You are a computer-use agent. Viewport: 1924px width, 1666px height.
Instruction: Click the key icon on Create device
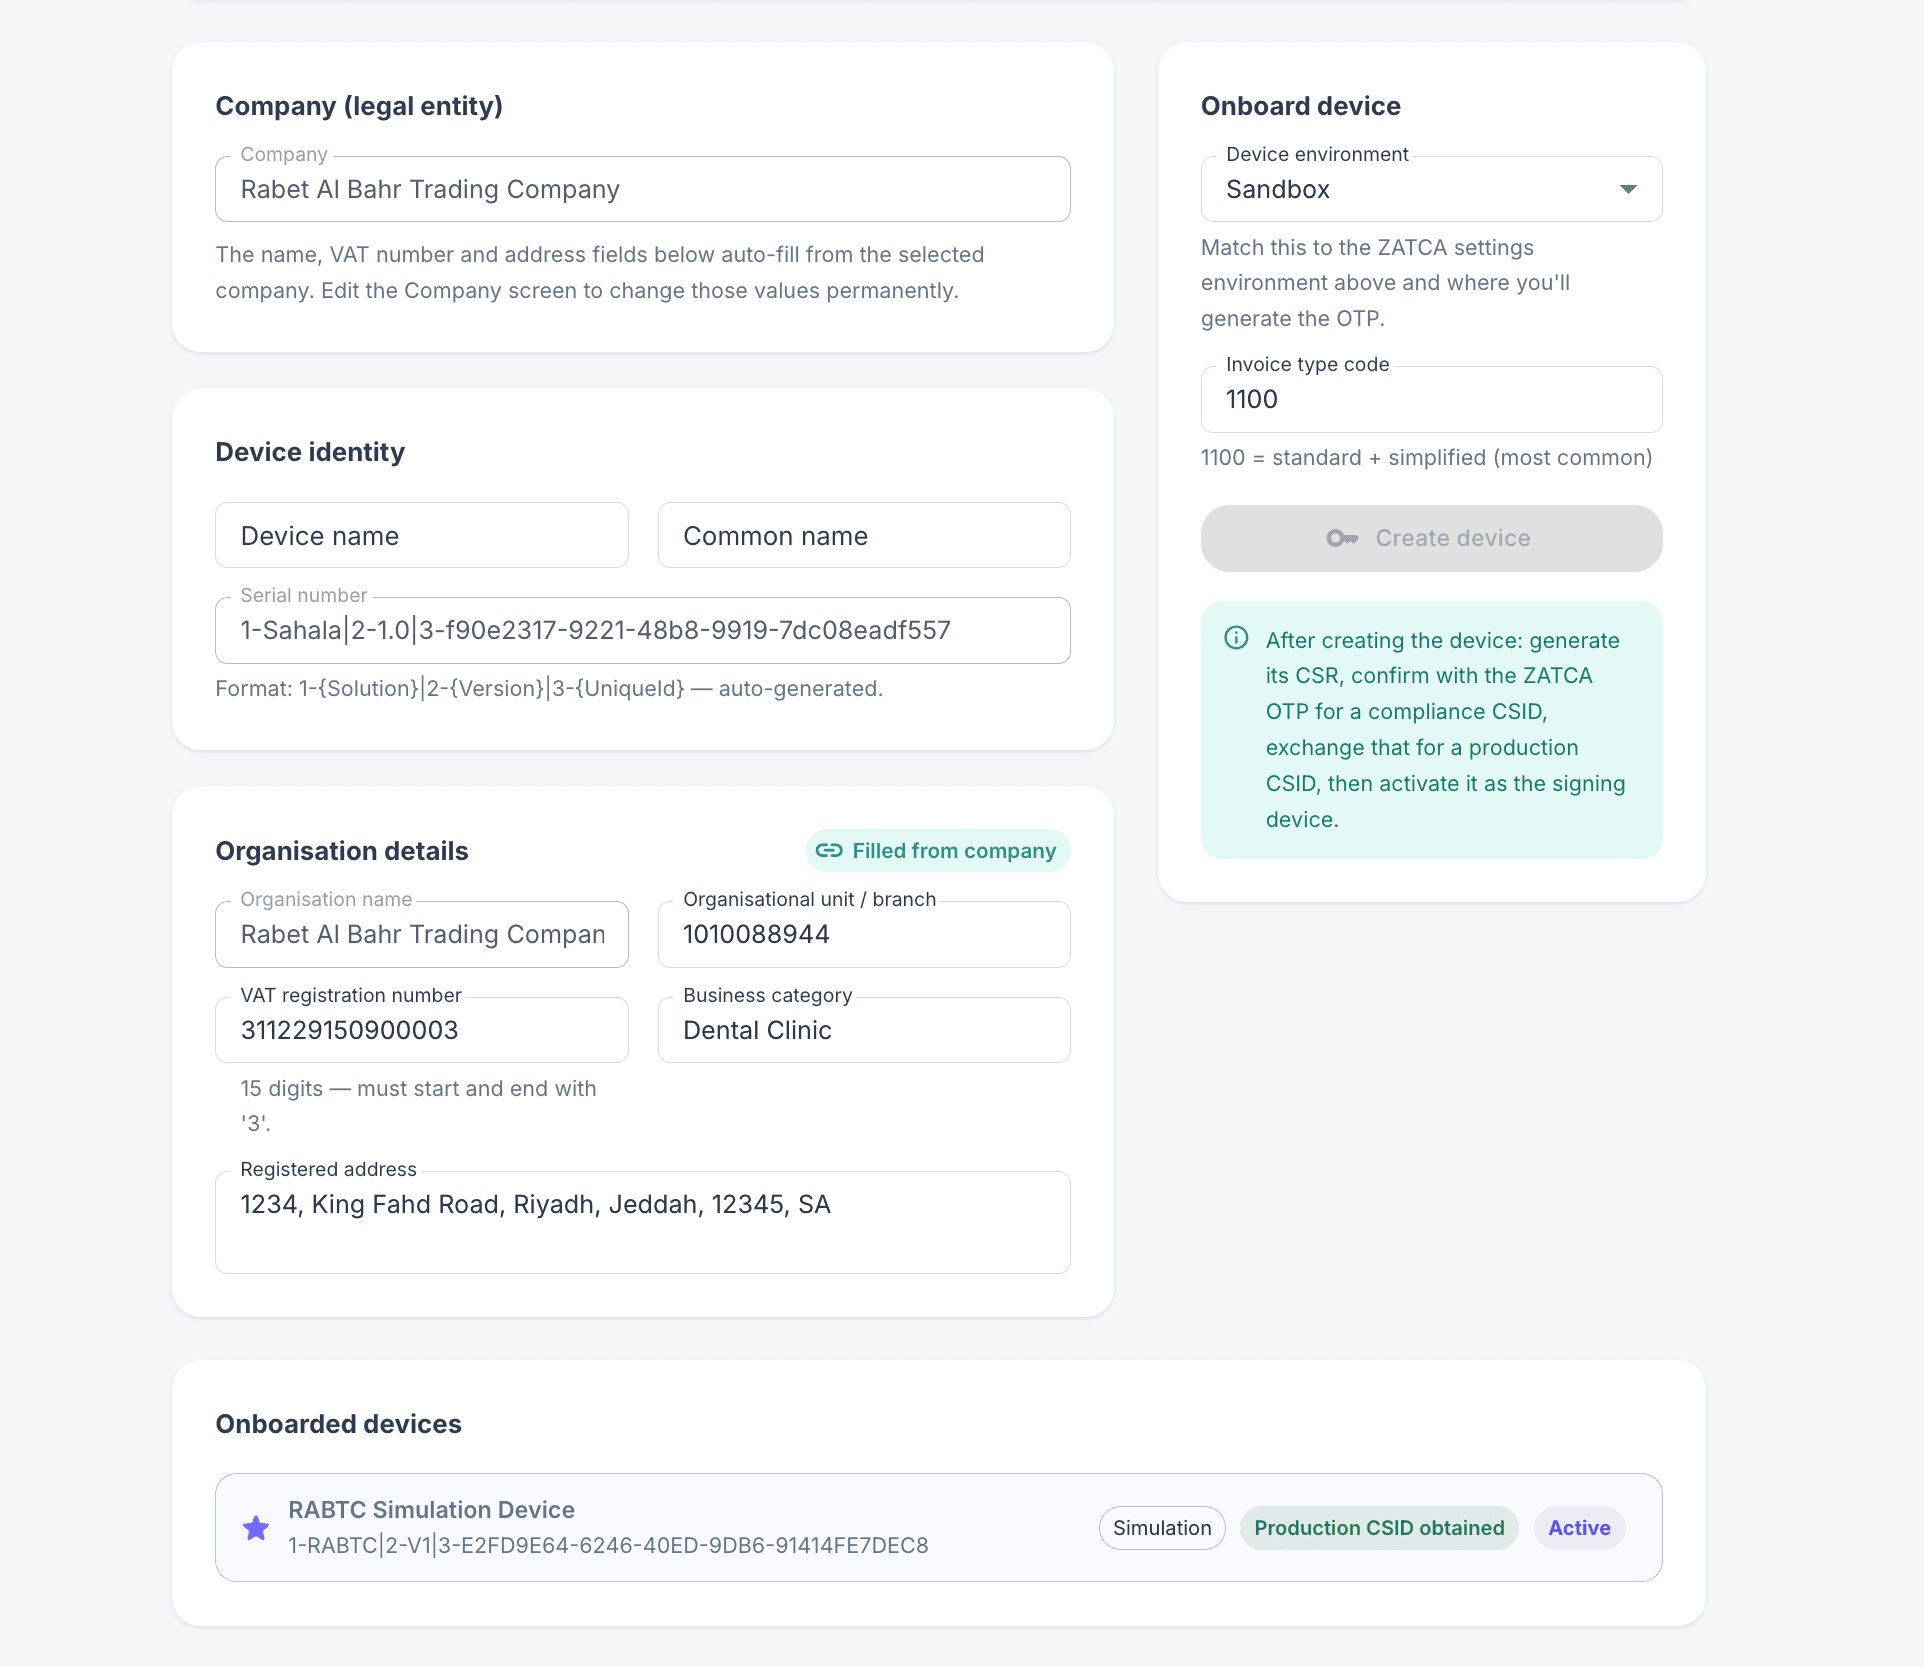(1342, 538)
